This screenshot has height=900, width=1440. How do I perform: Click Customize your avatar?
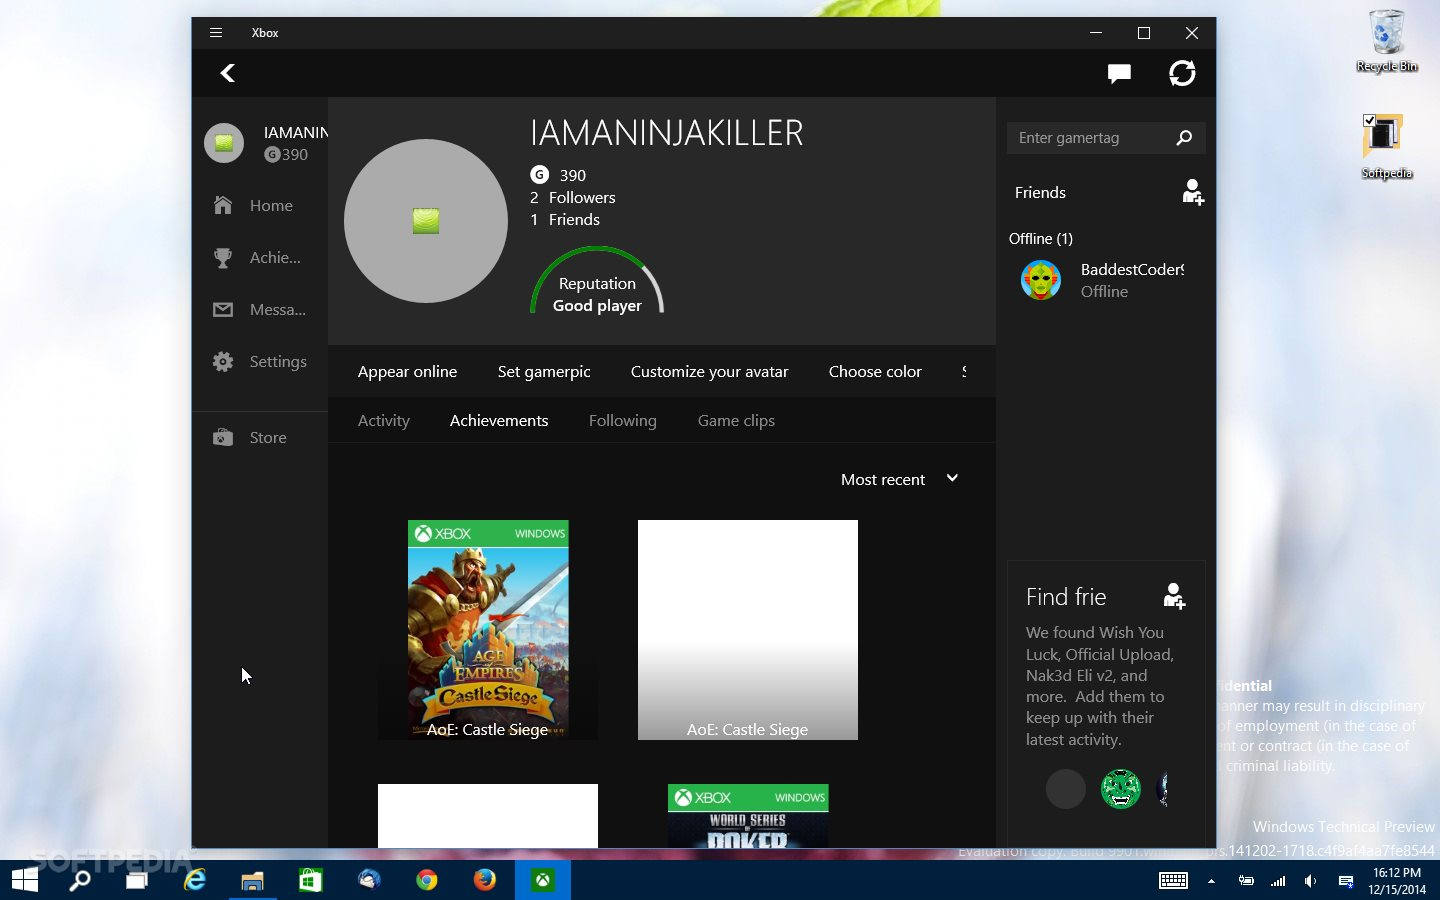[x=709, y=371]
